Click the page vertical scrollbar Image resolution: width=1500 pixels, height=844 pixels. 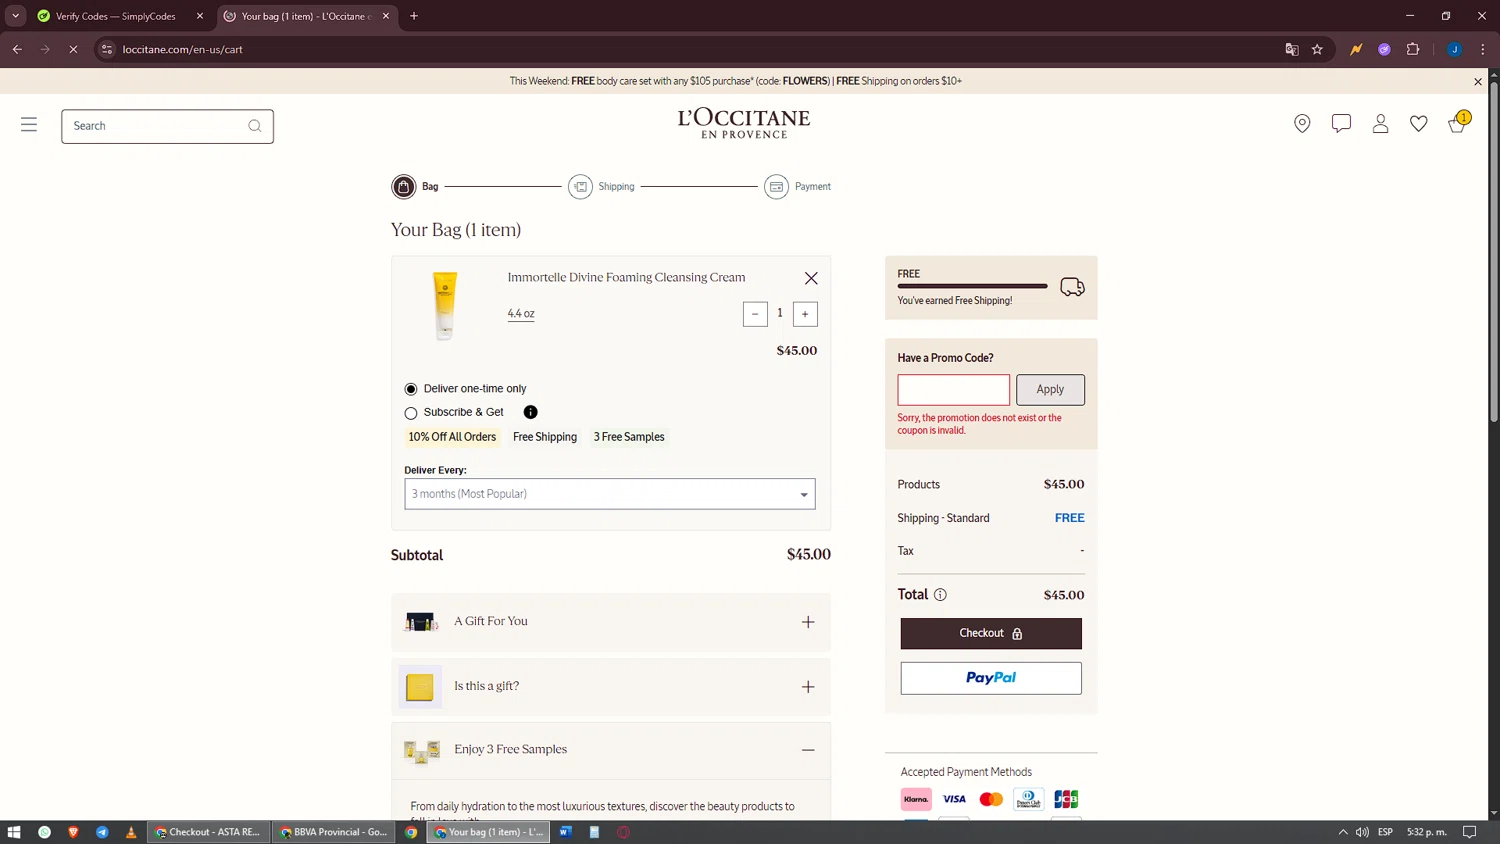click(x=1494, y=250)
